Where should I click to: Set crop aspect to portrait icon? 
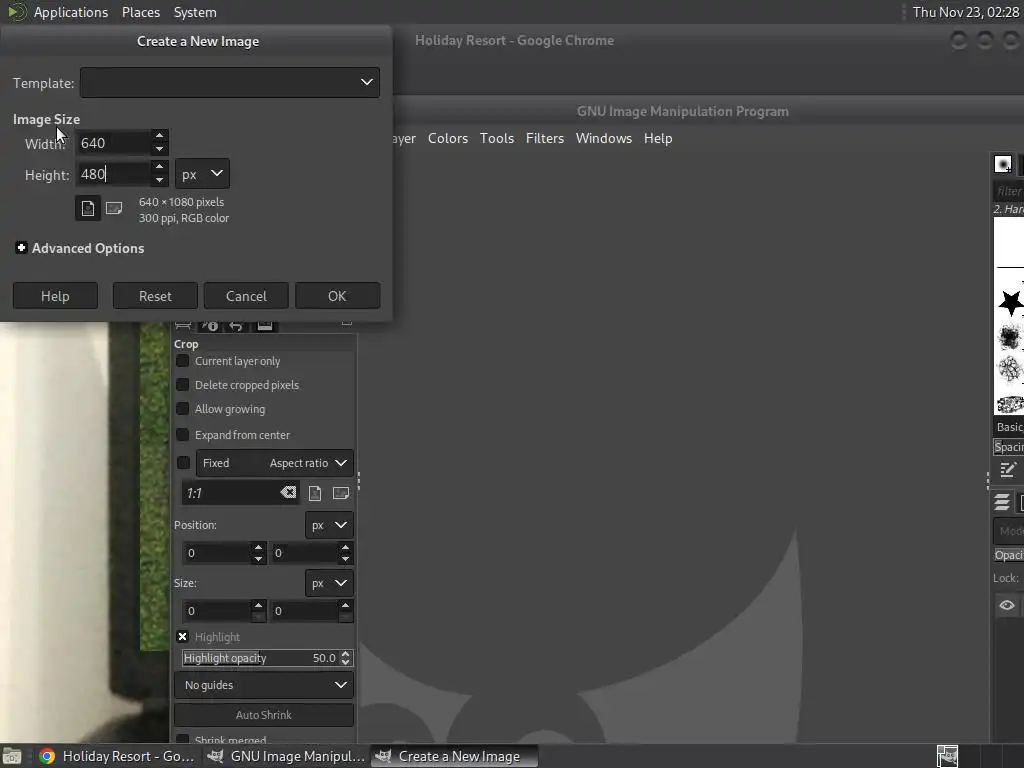315,493
